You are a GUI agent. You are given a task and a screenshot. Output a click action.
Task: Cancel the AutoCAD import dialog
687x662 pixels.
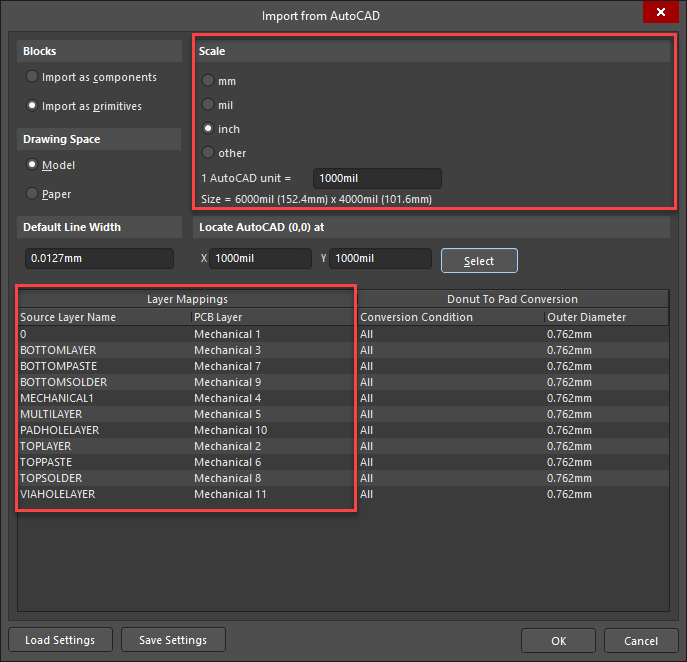[641, 641]
